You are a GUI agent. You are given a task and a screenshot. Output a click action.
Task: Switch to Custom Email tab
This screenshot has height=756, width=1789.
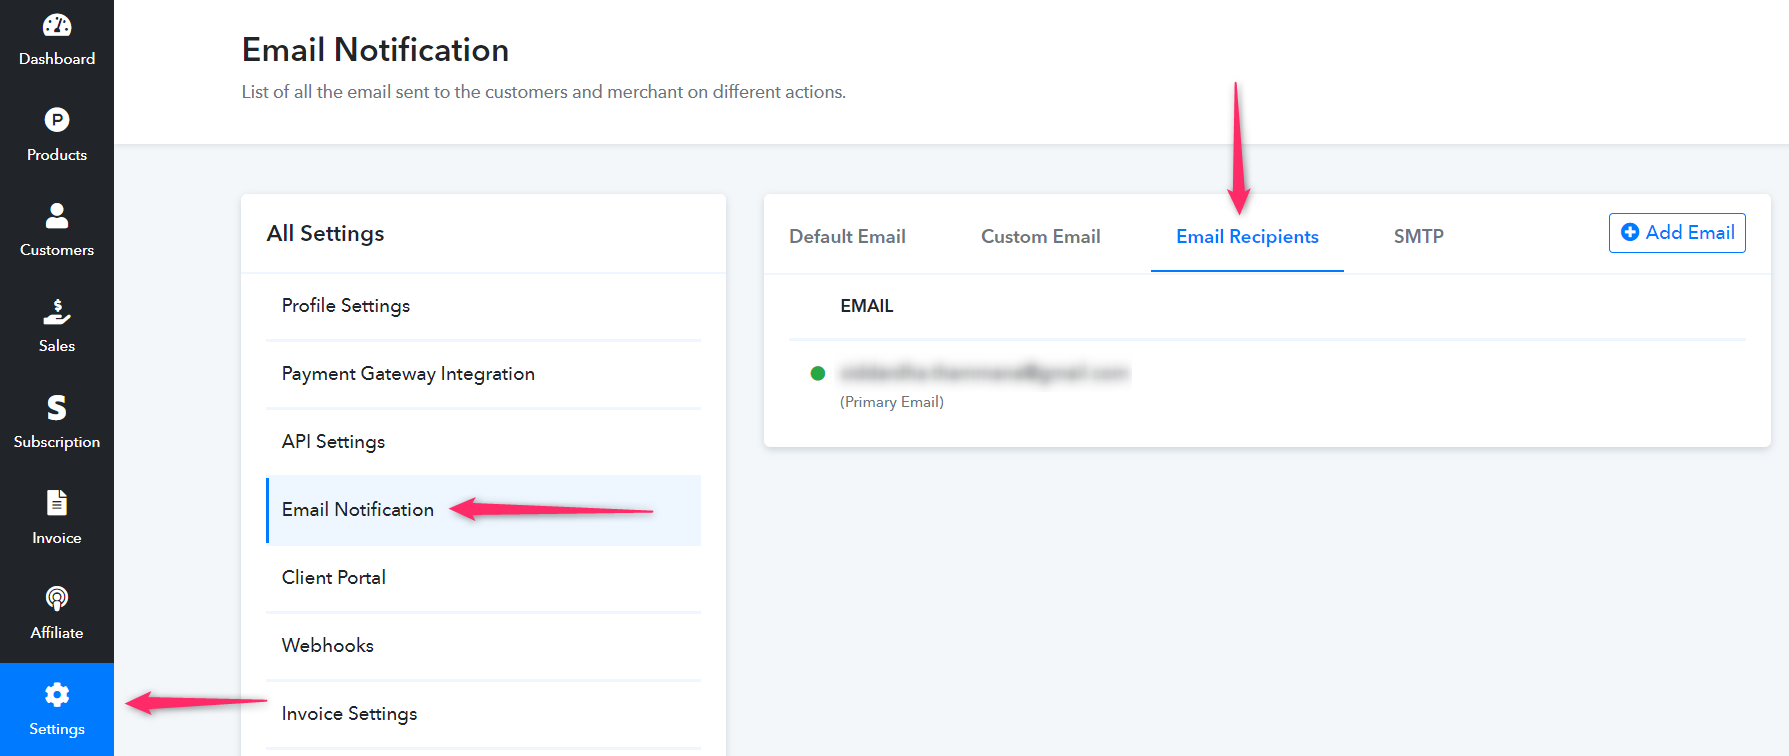(x=1040, y=237)
